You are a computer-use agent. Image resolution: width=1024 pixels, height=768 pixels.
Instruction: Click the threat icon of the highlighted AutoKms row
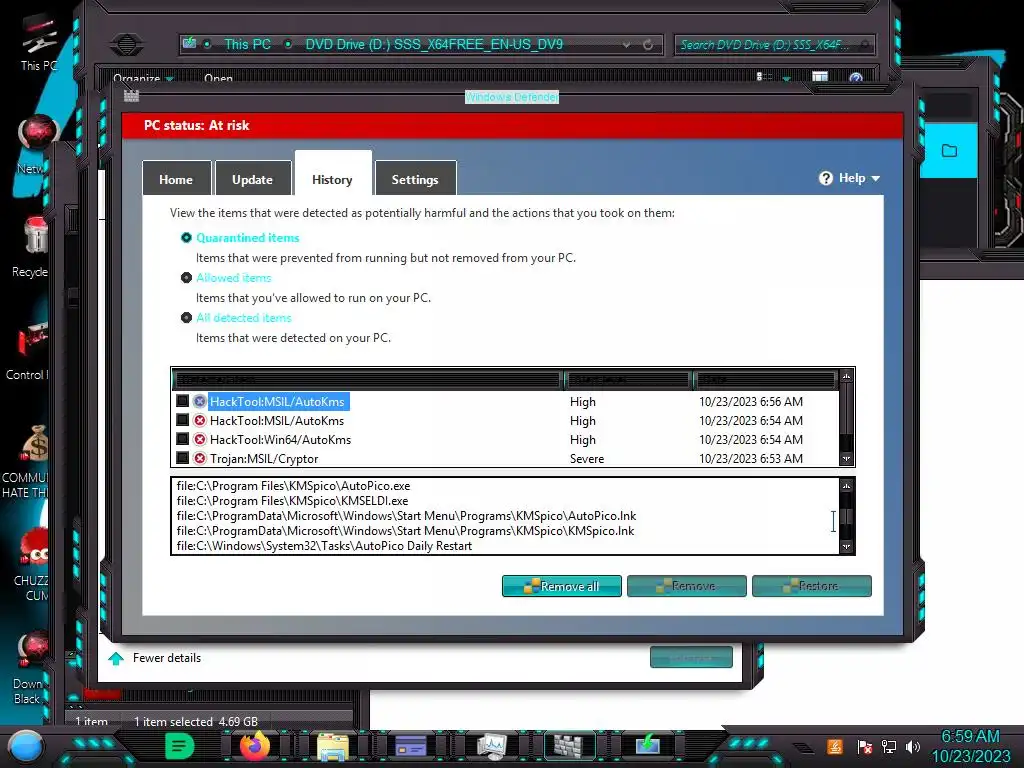coord(200,401)
